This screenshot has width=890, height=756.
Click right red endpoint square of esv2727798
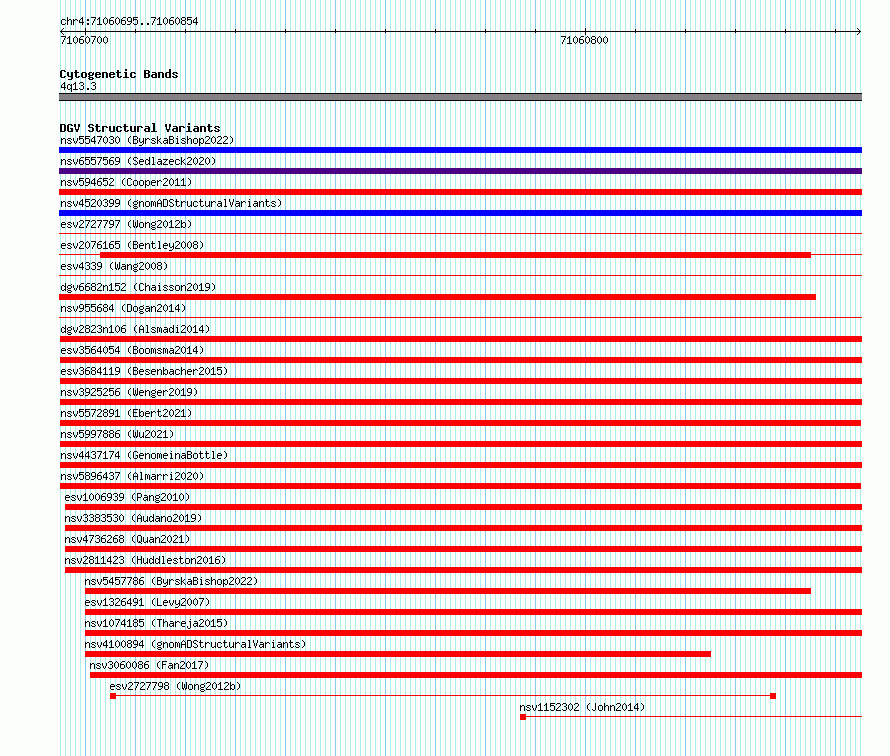coord(773,696)
